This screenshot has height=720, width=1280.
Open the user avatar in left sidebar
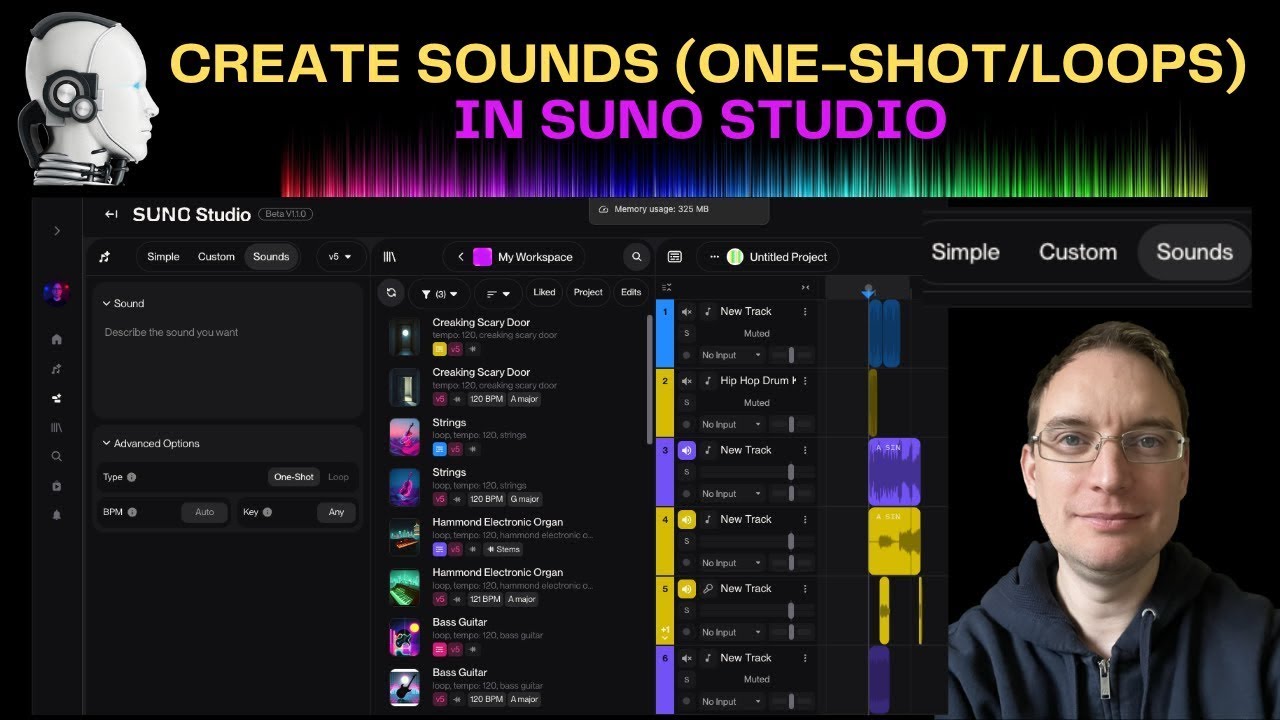pyautogui.click(x=56, y=293)
